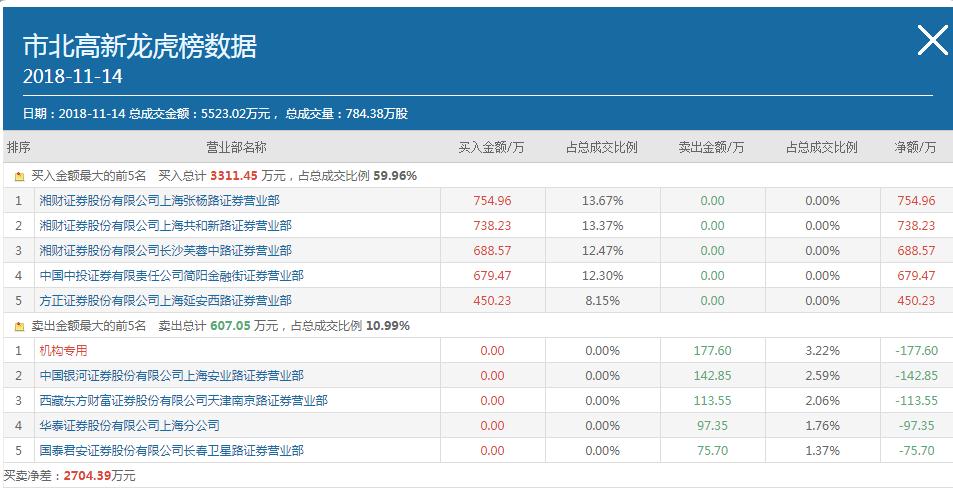Viewport: 953px width, 489px height.
Task: Click the 营业部名称 column header
Action: point(236,147)
